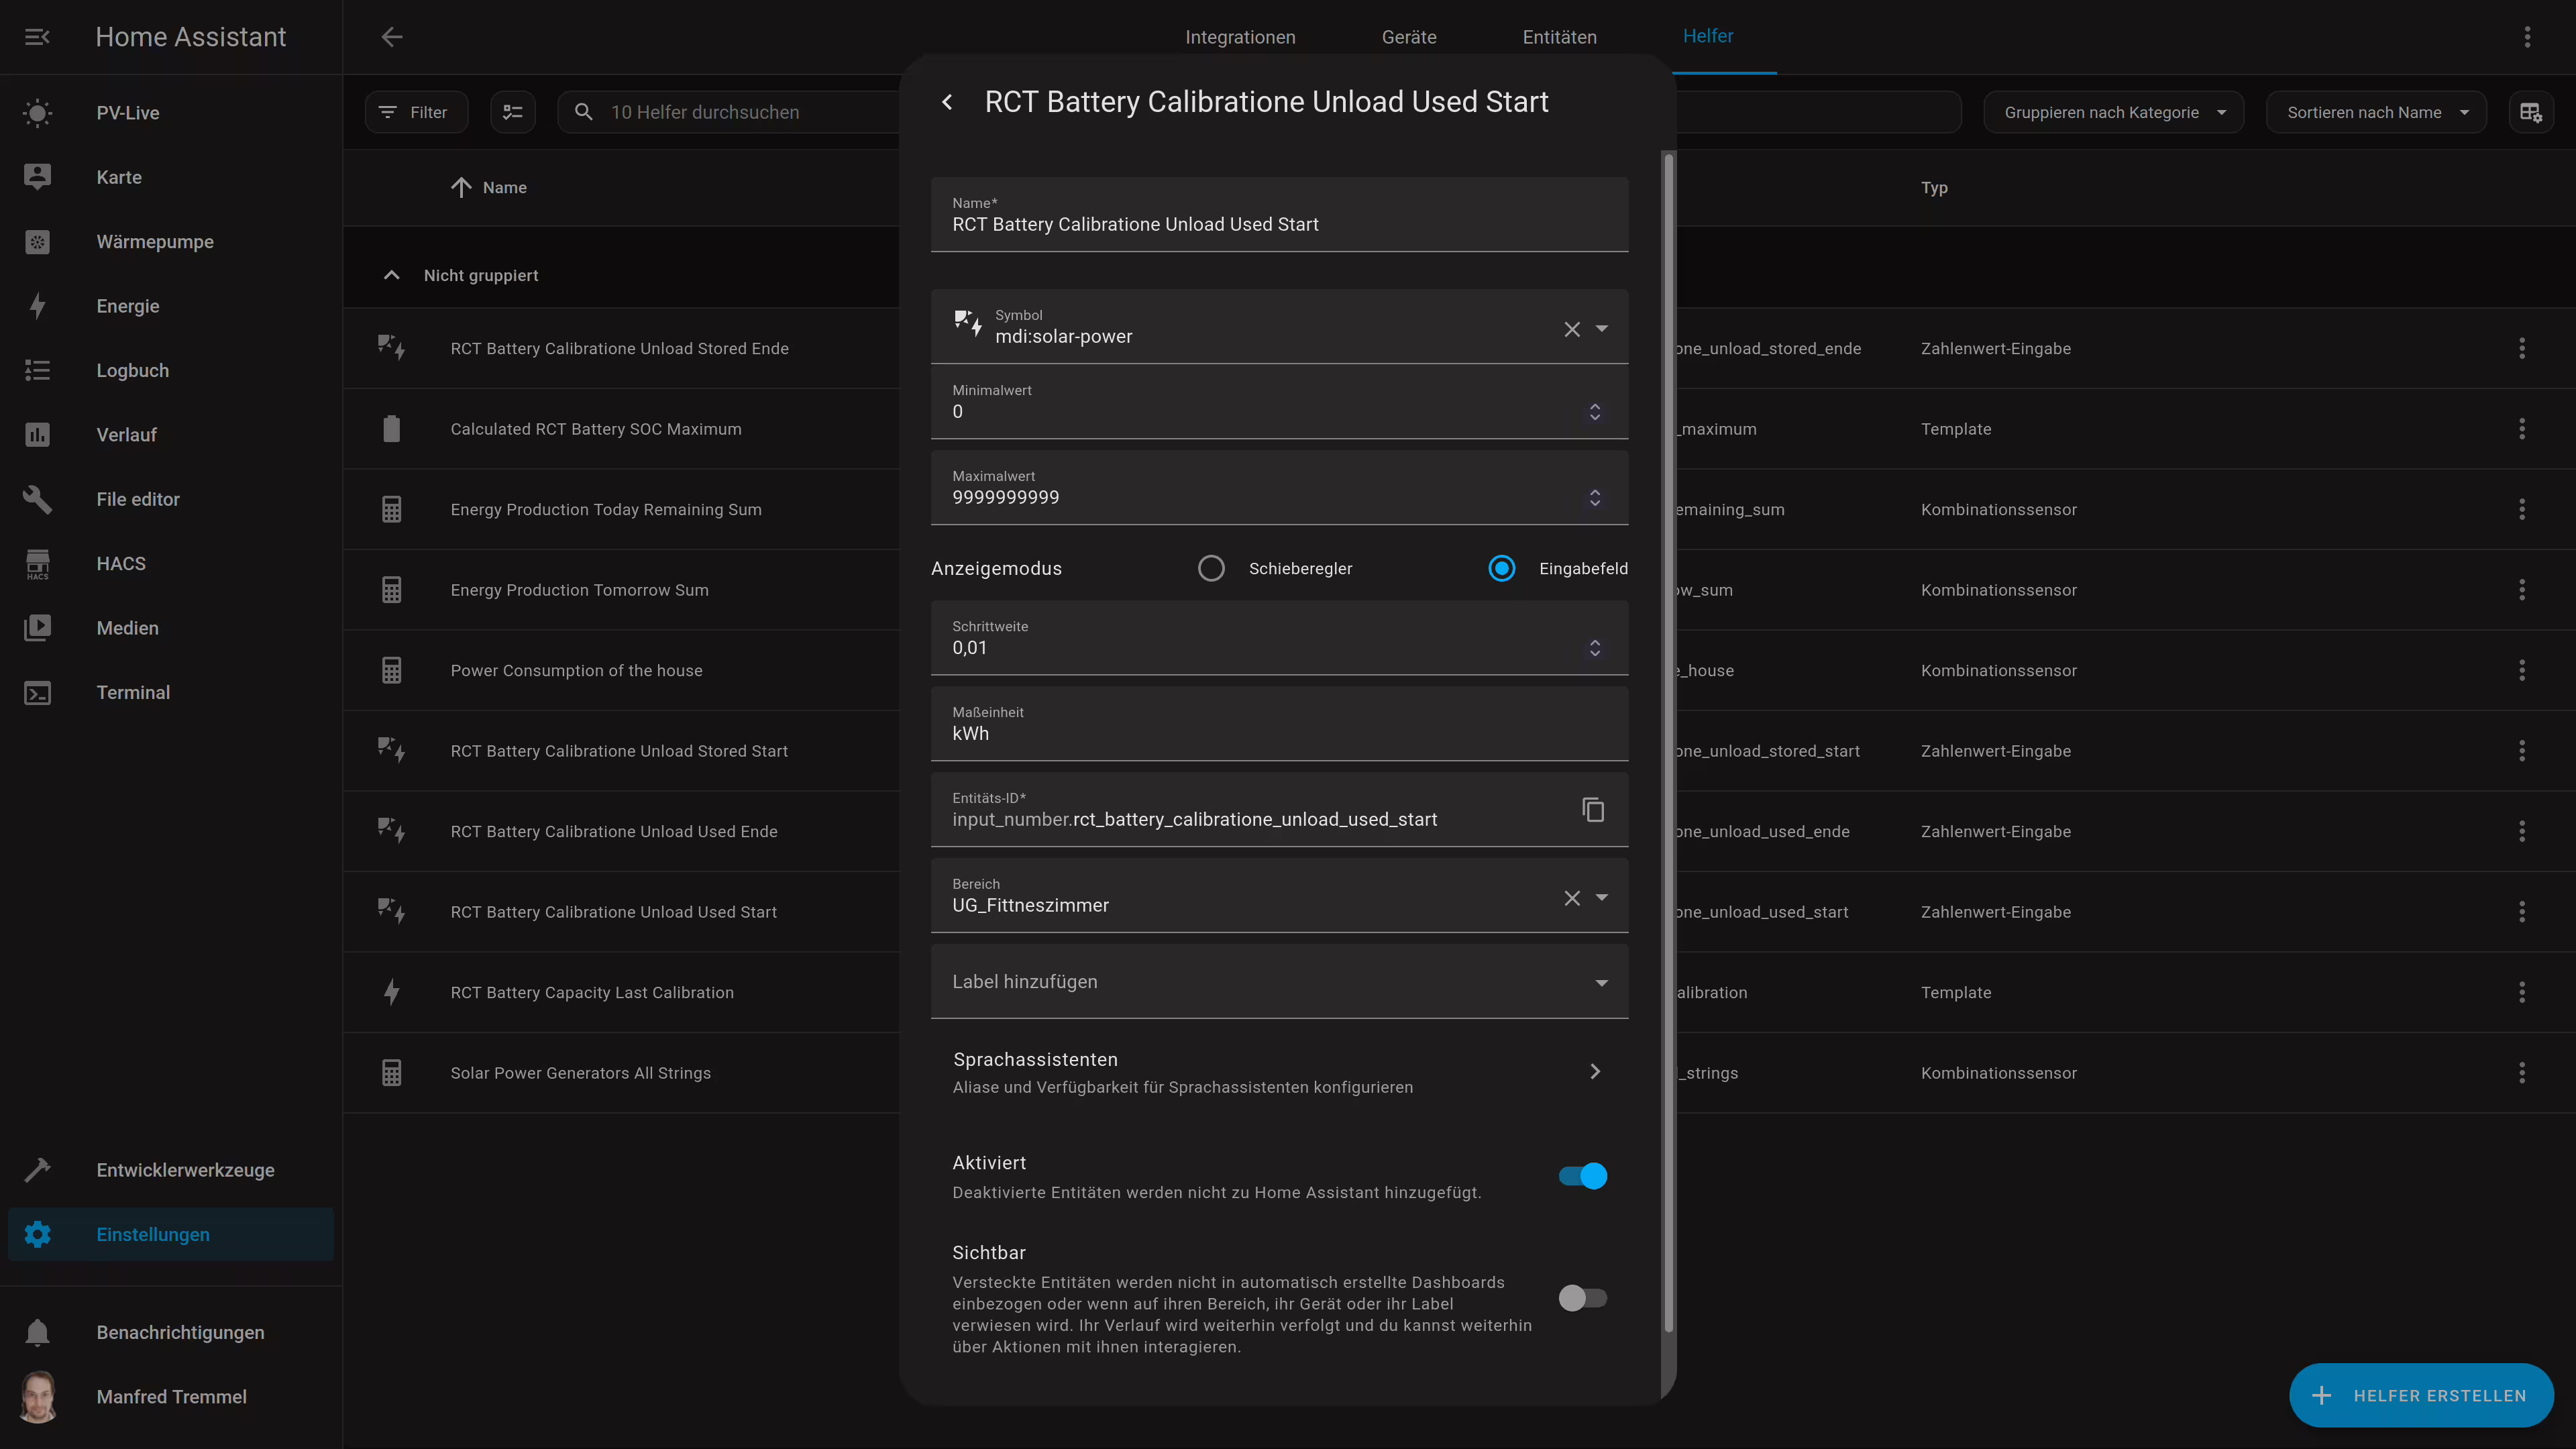The image size is (2576, 1449).
Task: Open Karte map view
Action: point(170,177)
